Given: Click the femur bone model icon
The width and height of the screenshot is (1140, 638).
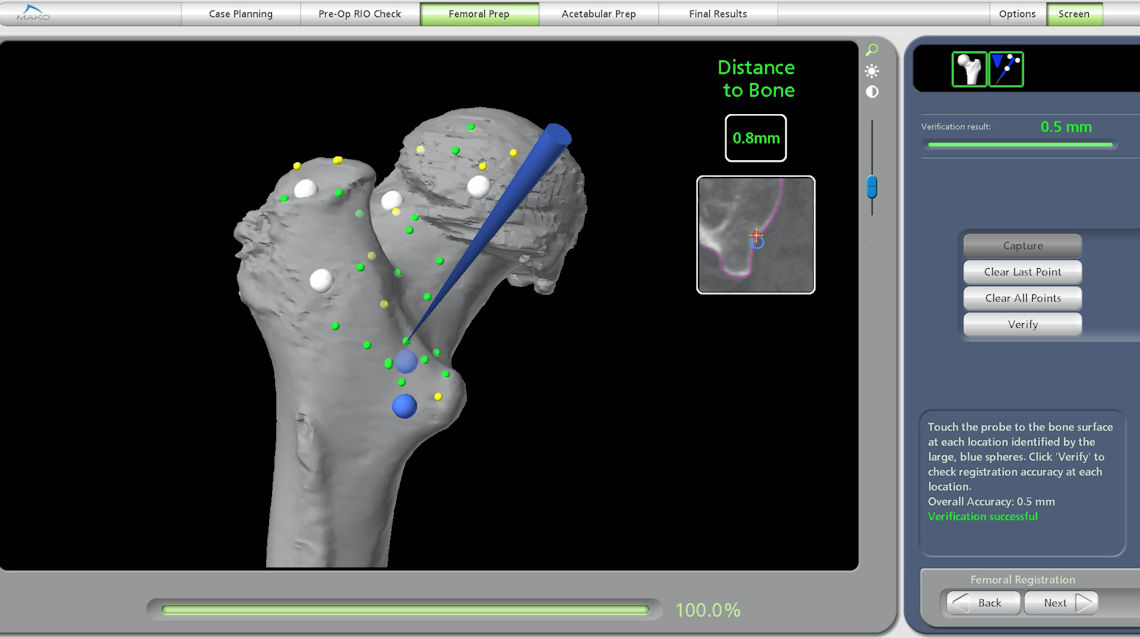Looking at the screenshot, I should coord(969,69).
